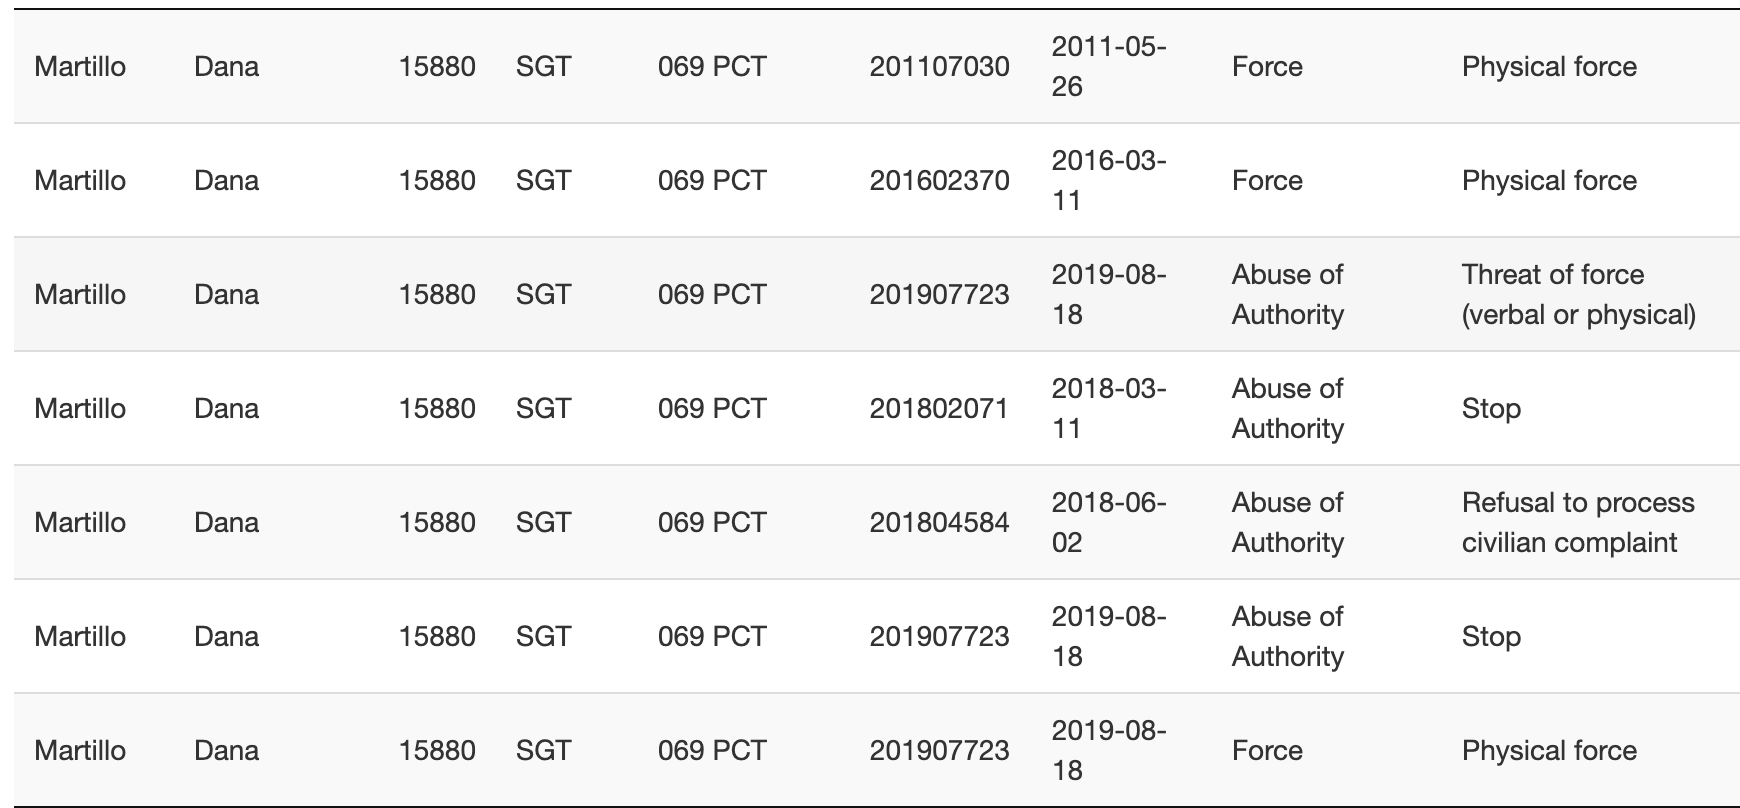Viewport: 1740px width, 808px height.
Task: Click the date 2016-03-11
Action: point(1108,180)
